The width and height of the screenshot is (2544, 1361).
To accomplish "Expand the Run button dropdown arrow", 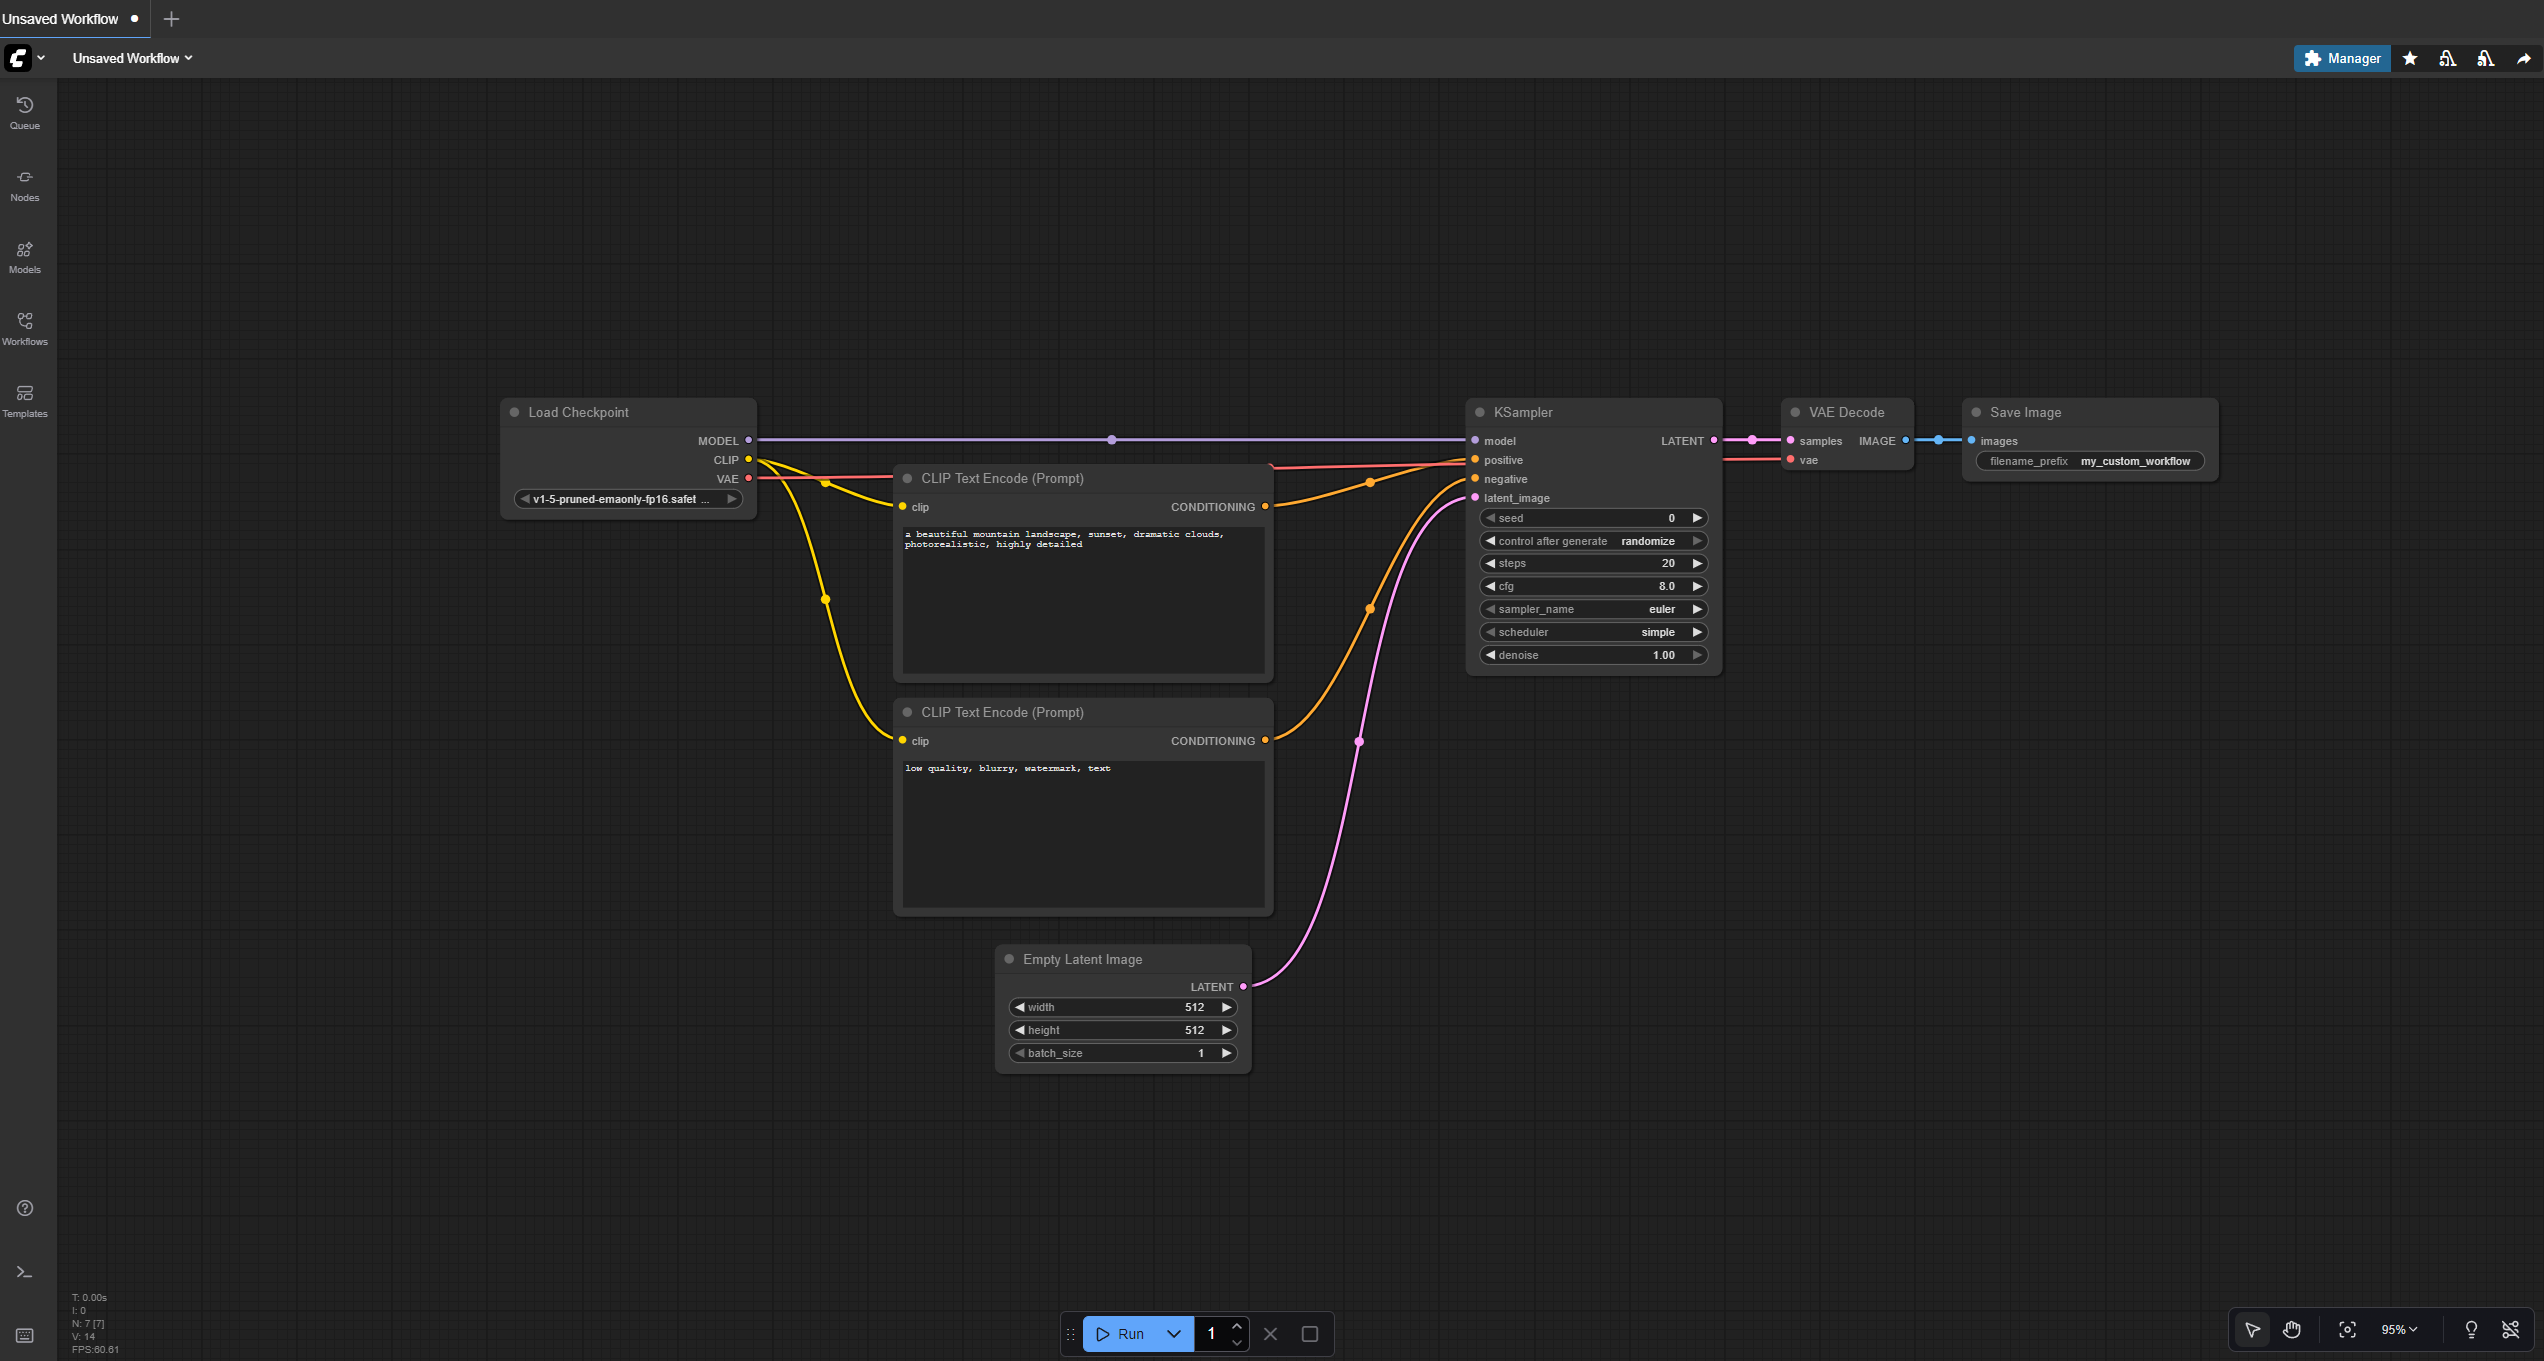I will [1174, 1334].
